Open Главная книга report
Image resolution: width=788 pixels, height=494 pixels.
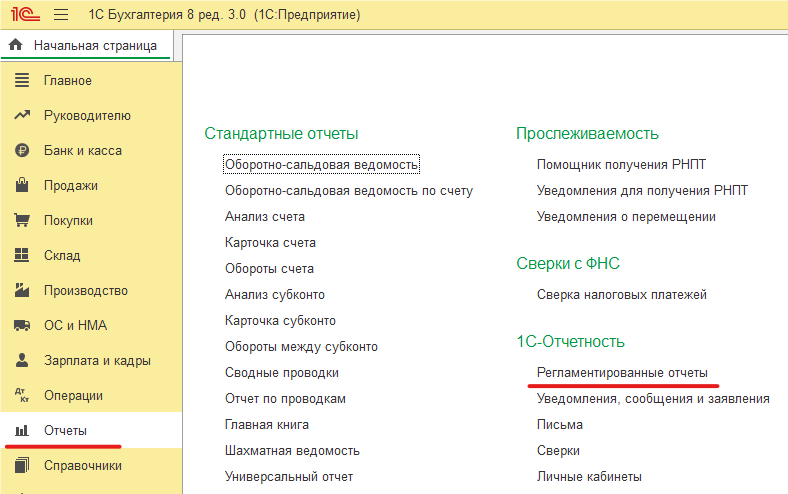pos(267,425)
